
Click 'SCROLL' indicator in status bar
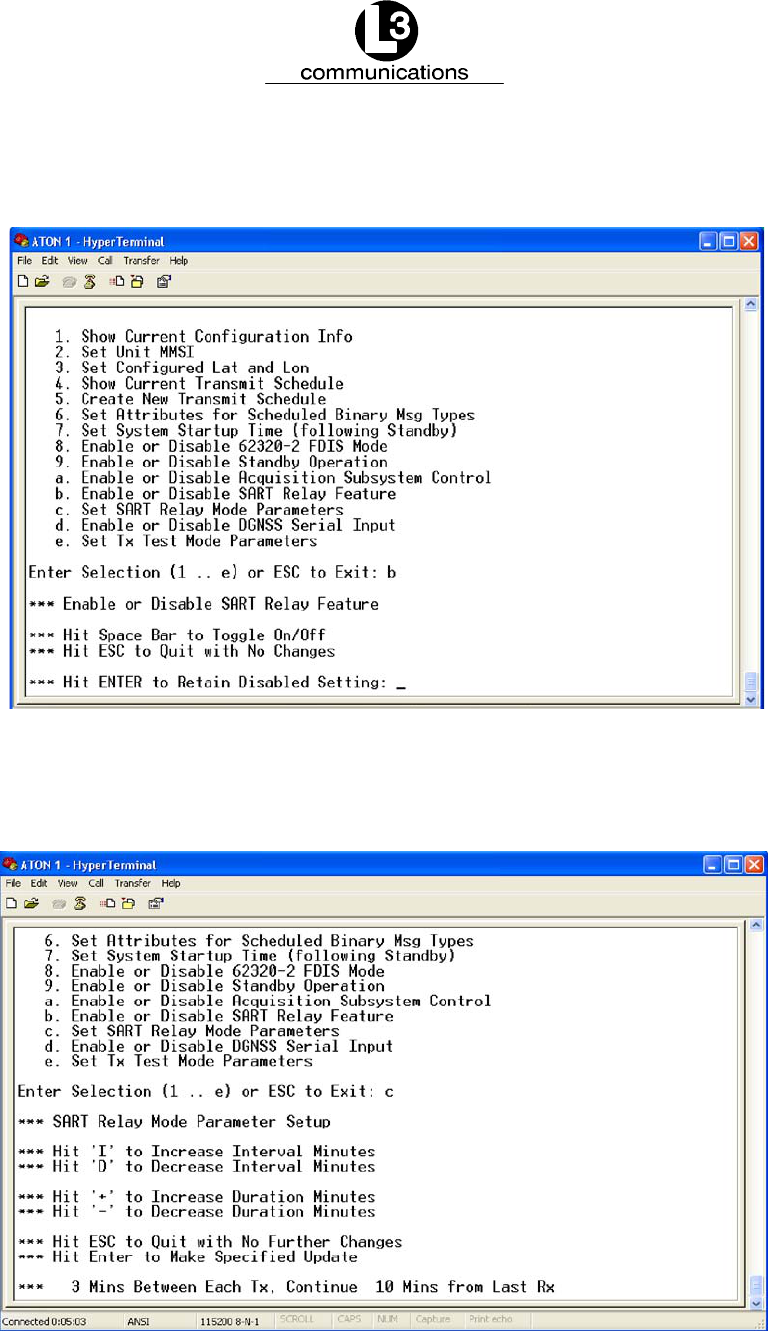(297, 1321)
